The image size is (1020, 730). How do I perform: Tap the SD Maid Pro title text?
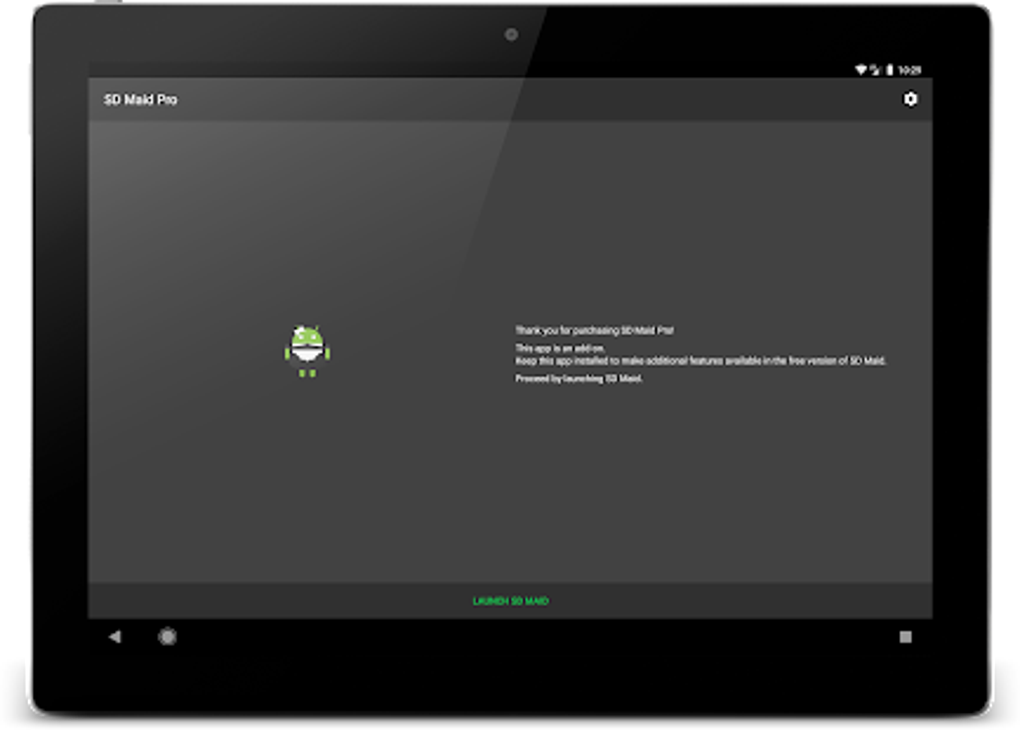tap(141, 100)
